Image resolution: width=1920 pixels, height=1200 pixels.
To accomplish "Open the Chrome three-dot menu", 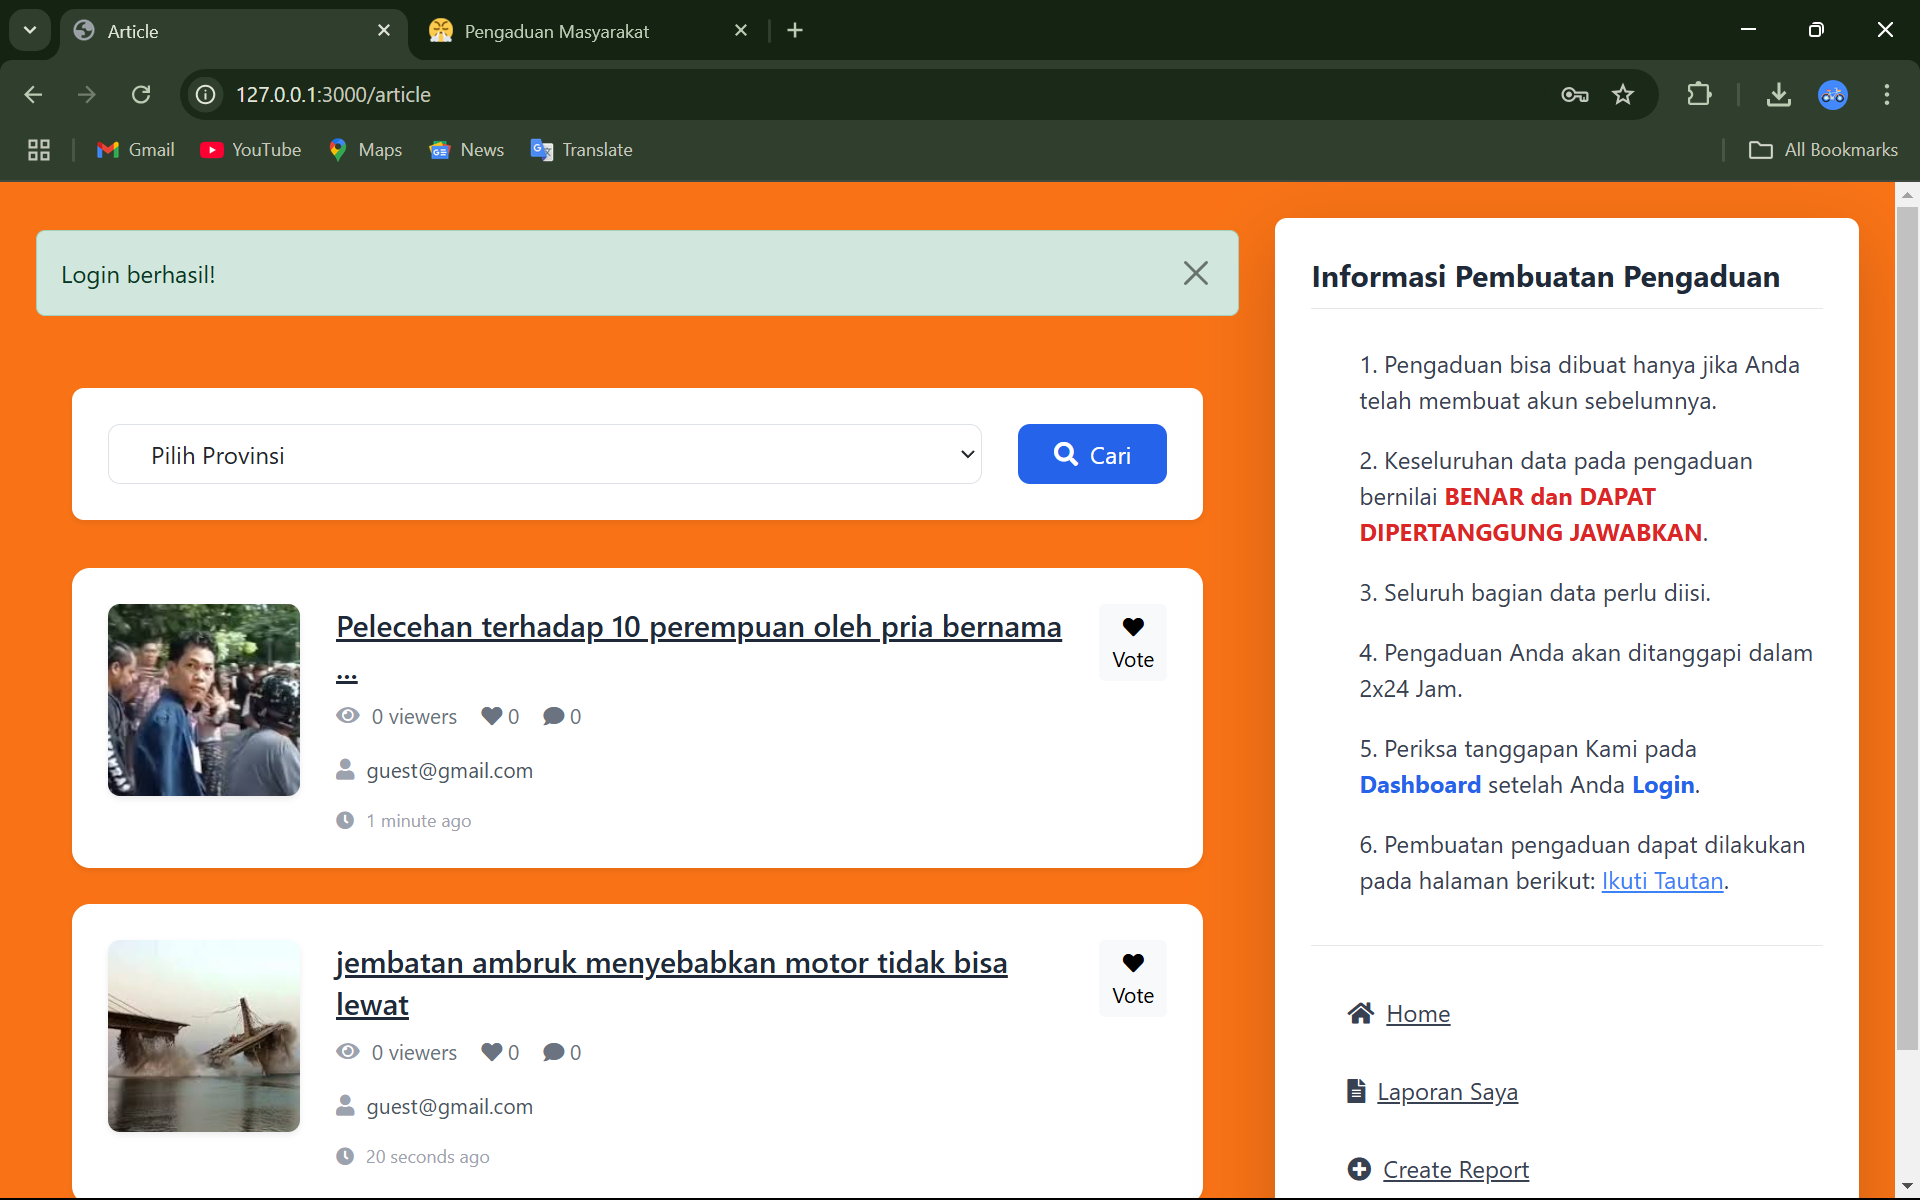I will (1886, 95).
